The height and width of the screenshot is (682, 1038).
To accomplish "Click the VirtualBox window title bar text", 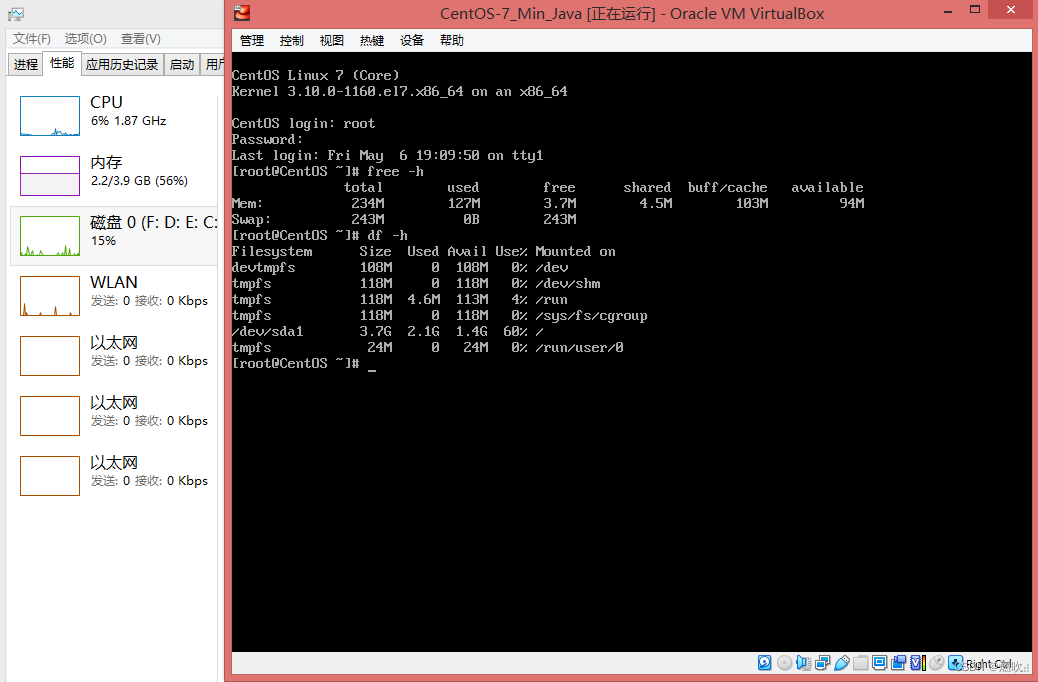I will 632,13.
